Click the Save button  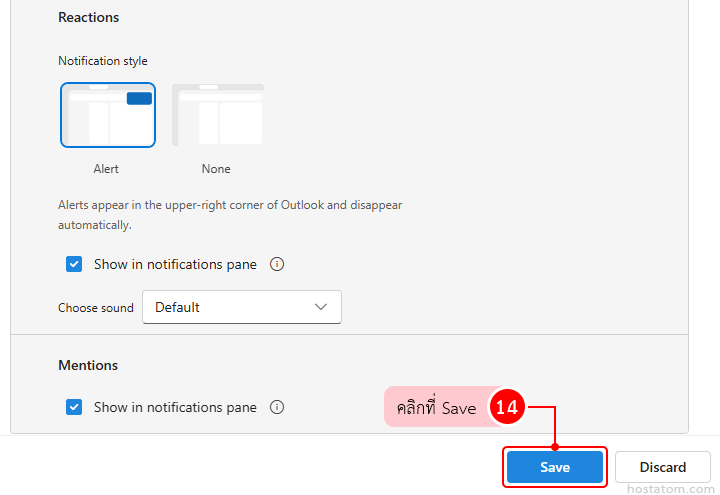[555, 467]
